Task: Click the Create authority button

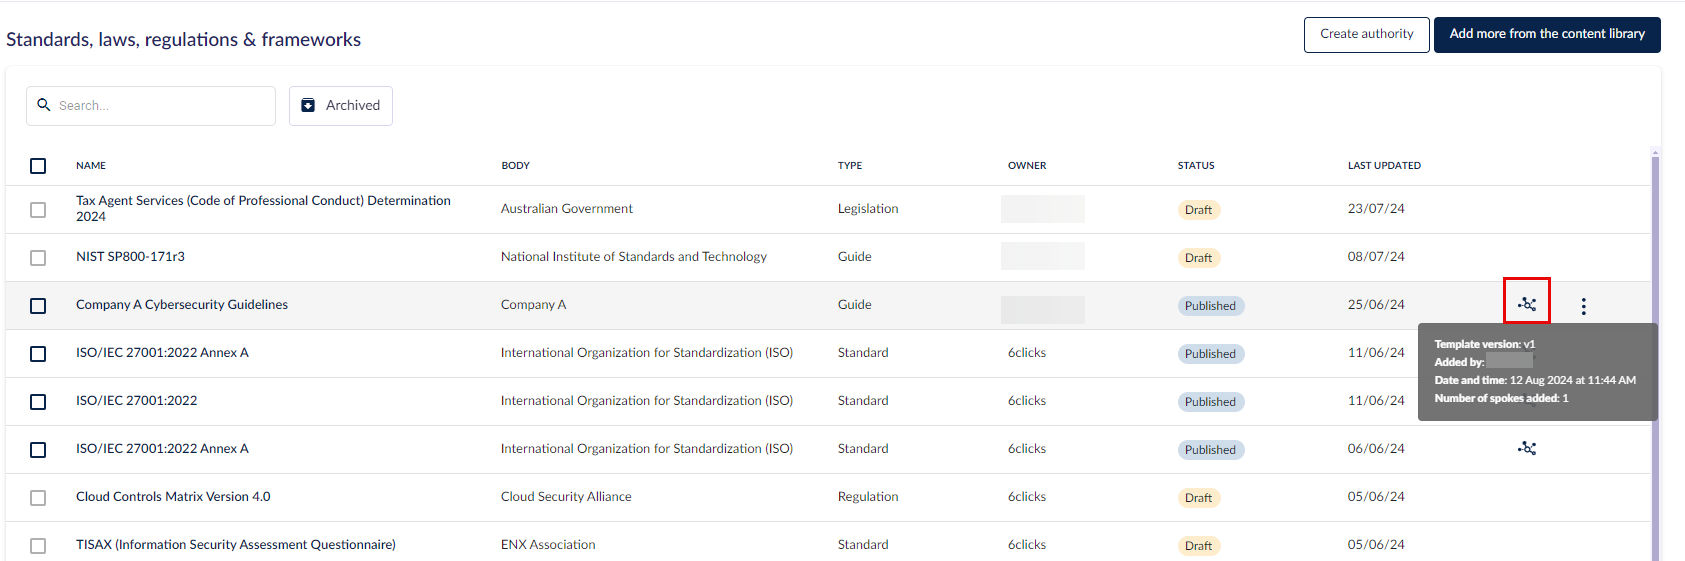Action: point(1366,34)
